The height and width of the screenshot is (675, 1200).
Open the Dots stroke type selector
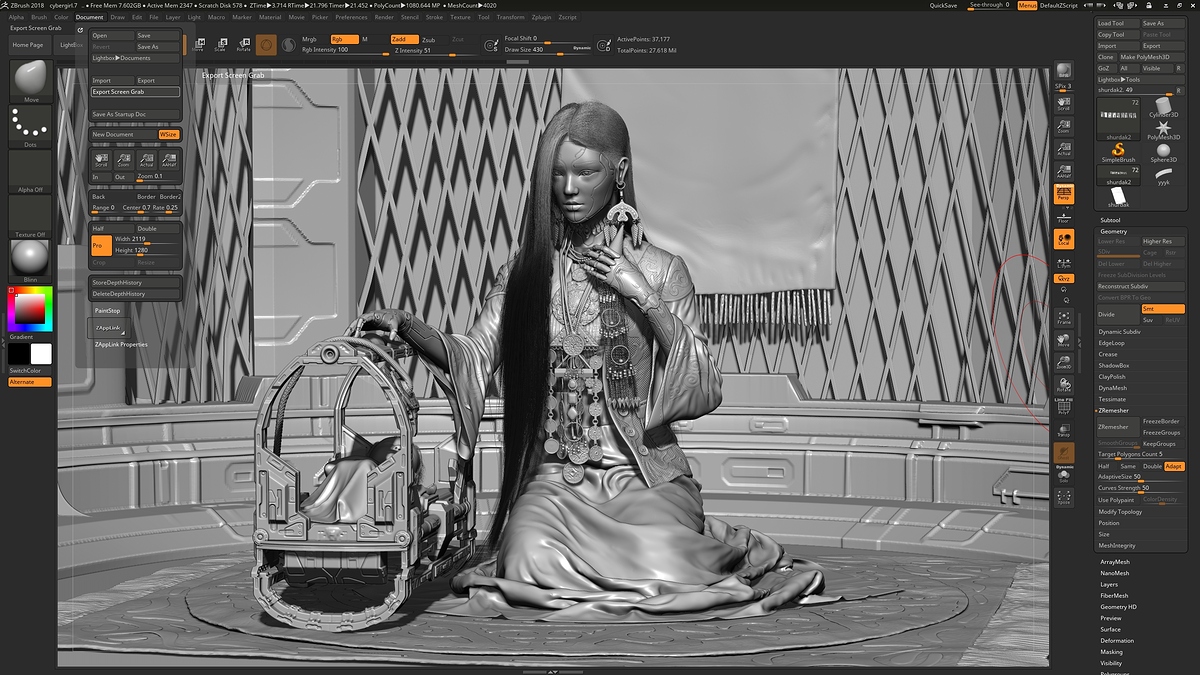[30, 124]
